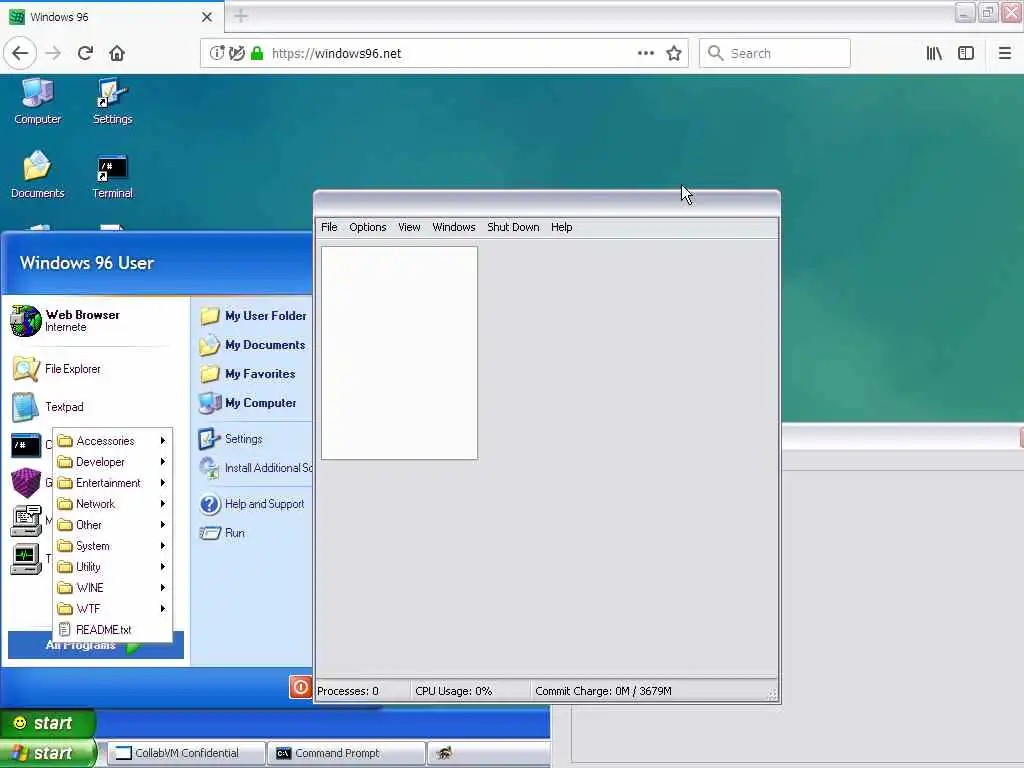Click All Programs in Start menu
Screen dimensions: 1024x768
click(95, 645)
